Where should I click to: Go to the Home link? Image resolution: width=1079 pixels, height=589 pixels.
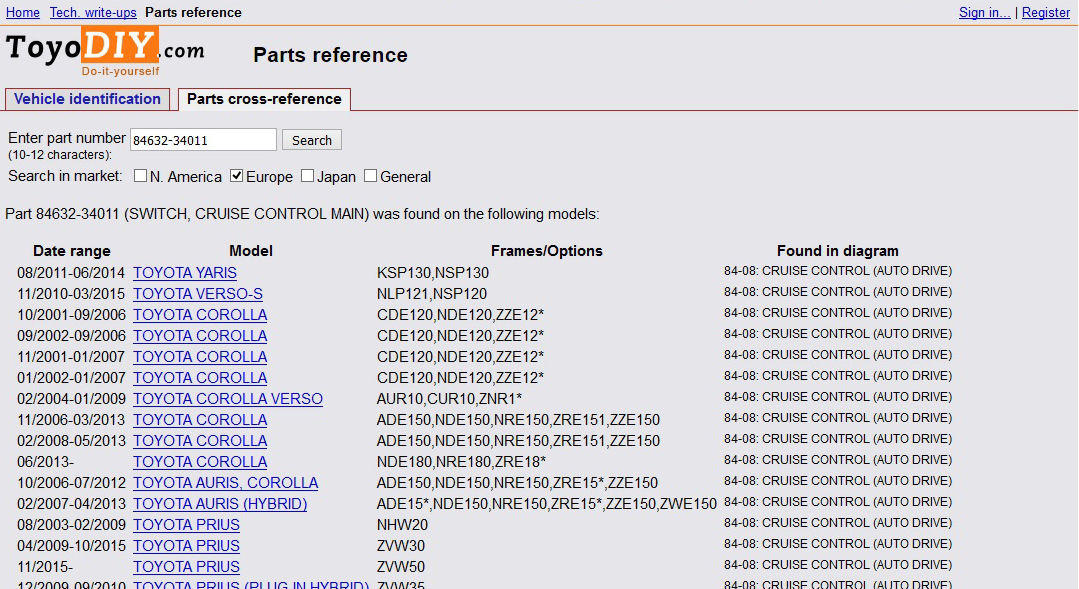[x=23, y=12]
